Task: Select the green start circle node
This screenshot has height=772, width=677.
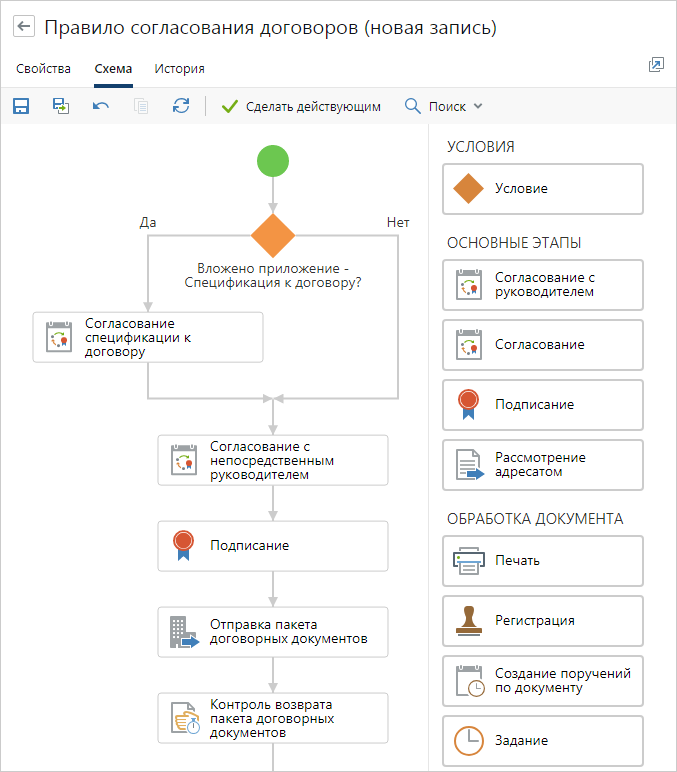Action: [272, 161]
